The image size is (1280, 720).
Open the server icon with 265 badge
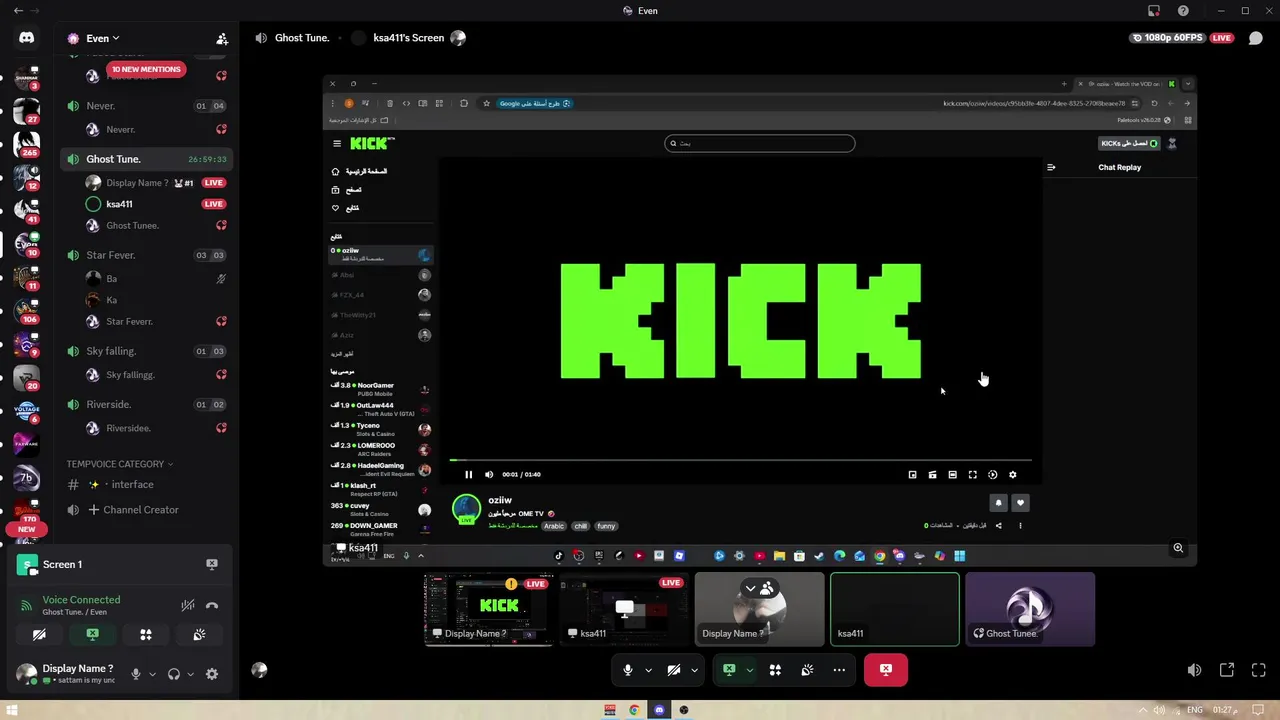[27, 144]
